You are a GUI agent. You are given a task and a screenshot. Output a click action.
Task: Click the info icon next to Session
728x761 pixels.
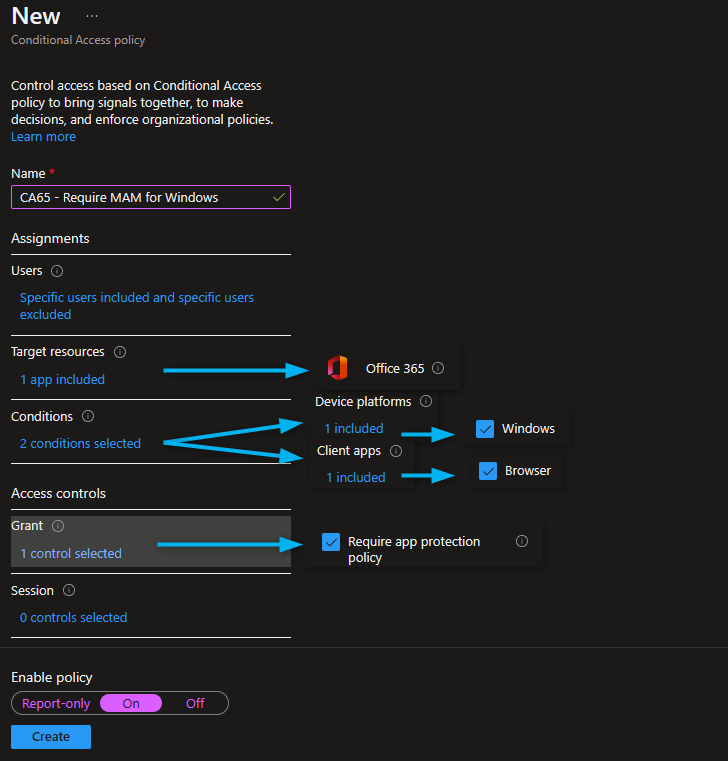(69, 591)
